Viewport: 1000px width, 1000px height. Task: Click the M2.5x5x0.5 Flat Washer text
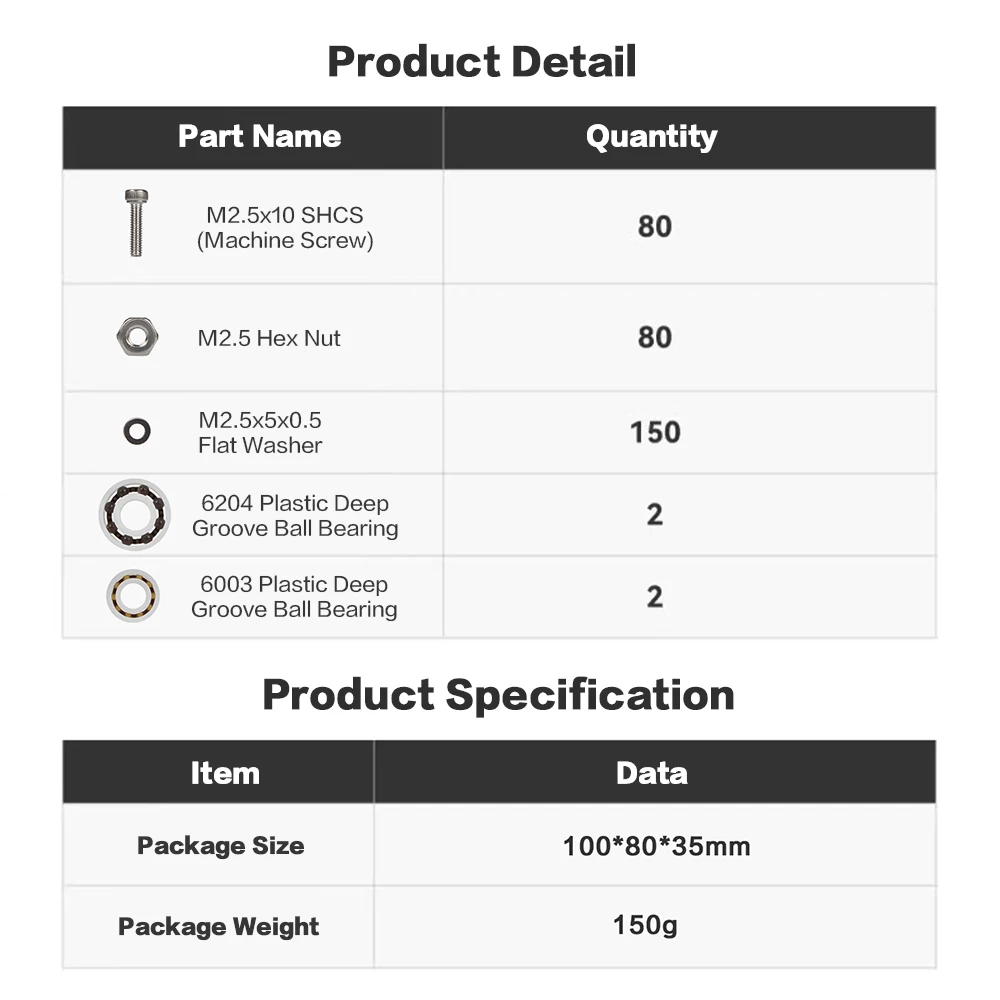[x=260, y=432]
